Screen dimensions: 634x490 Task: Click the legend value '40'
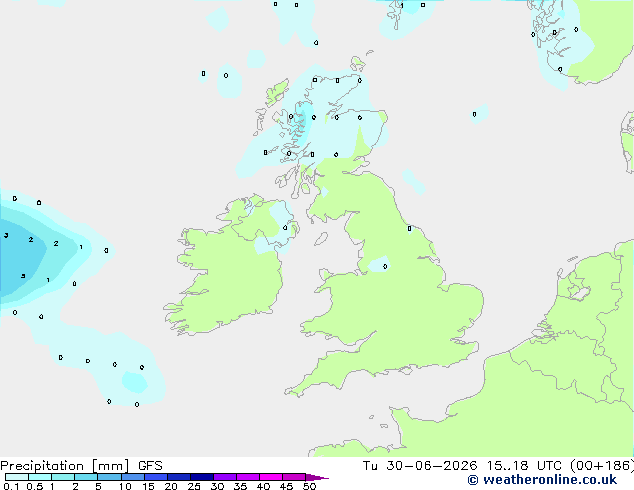[x=263, y=486]
